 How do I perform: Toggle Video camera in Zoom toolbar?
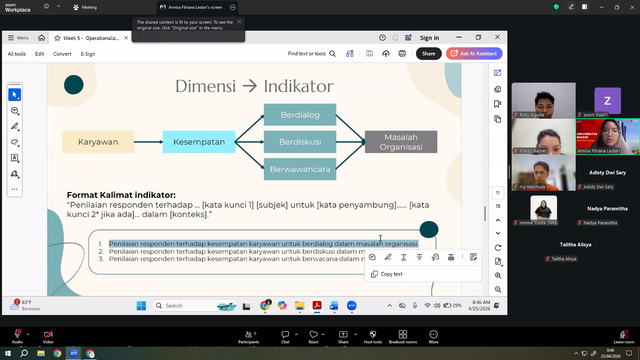(48, 337)
